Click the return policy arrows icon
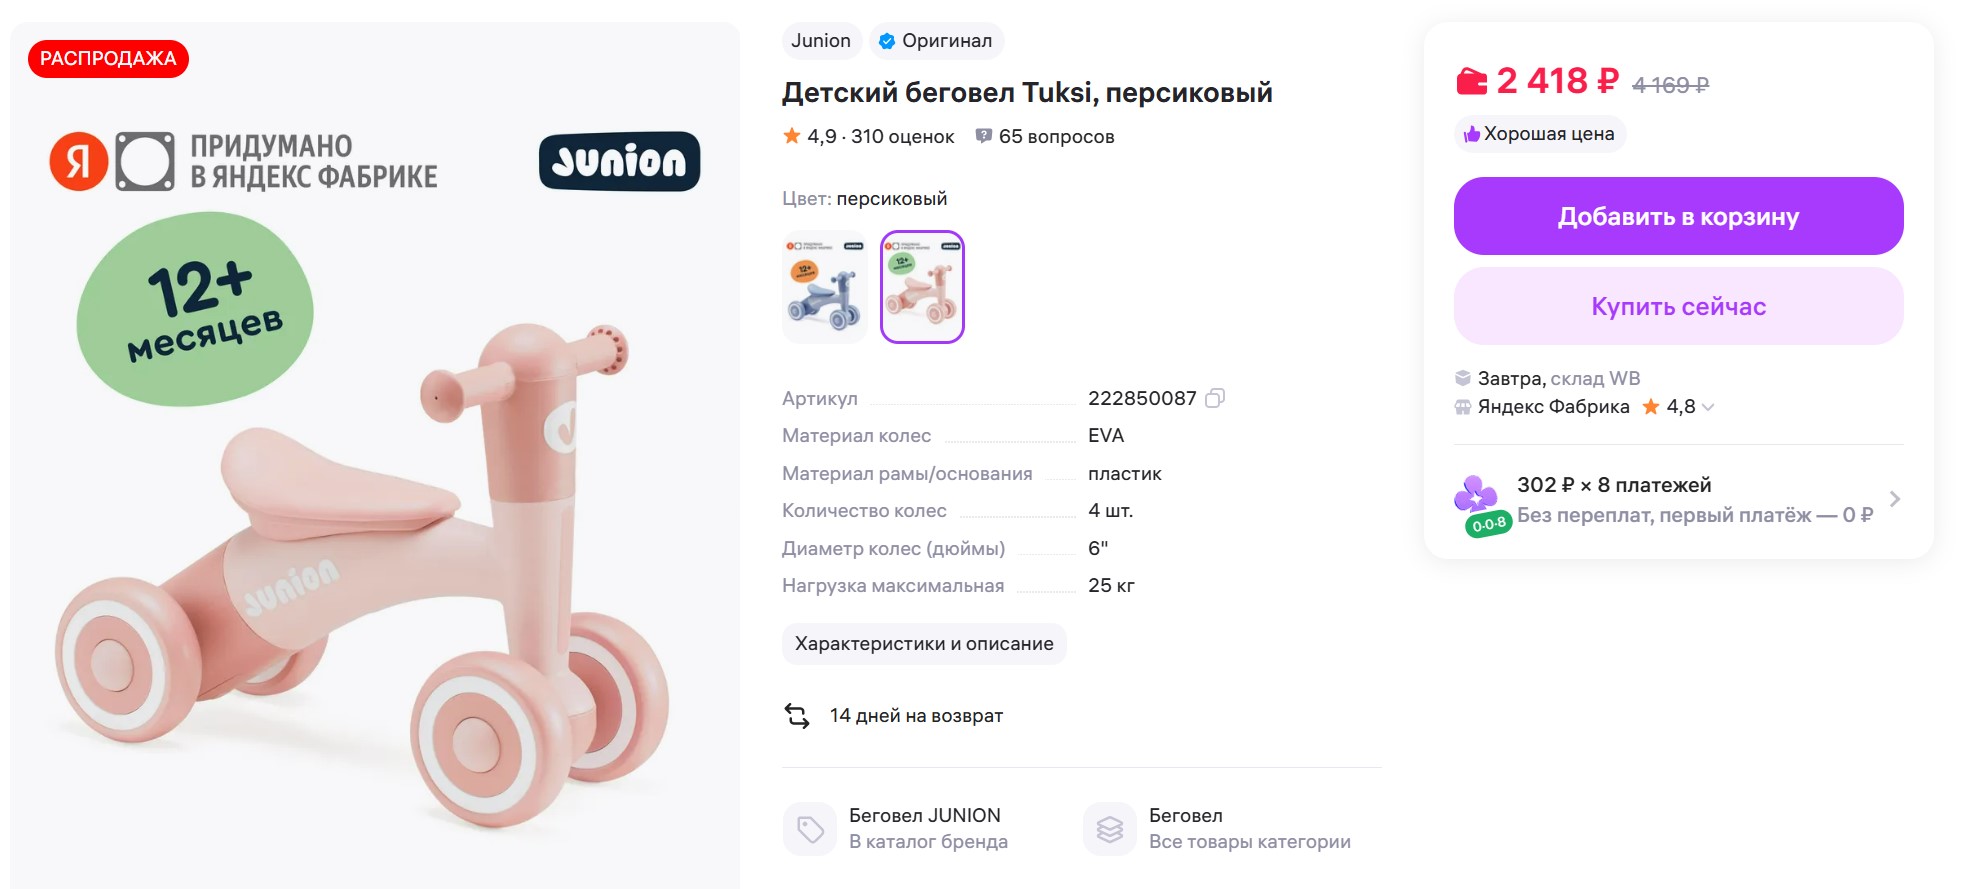The image size is (1963, 889). point(797,716)
